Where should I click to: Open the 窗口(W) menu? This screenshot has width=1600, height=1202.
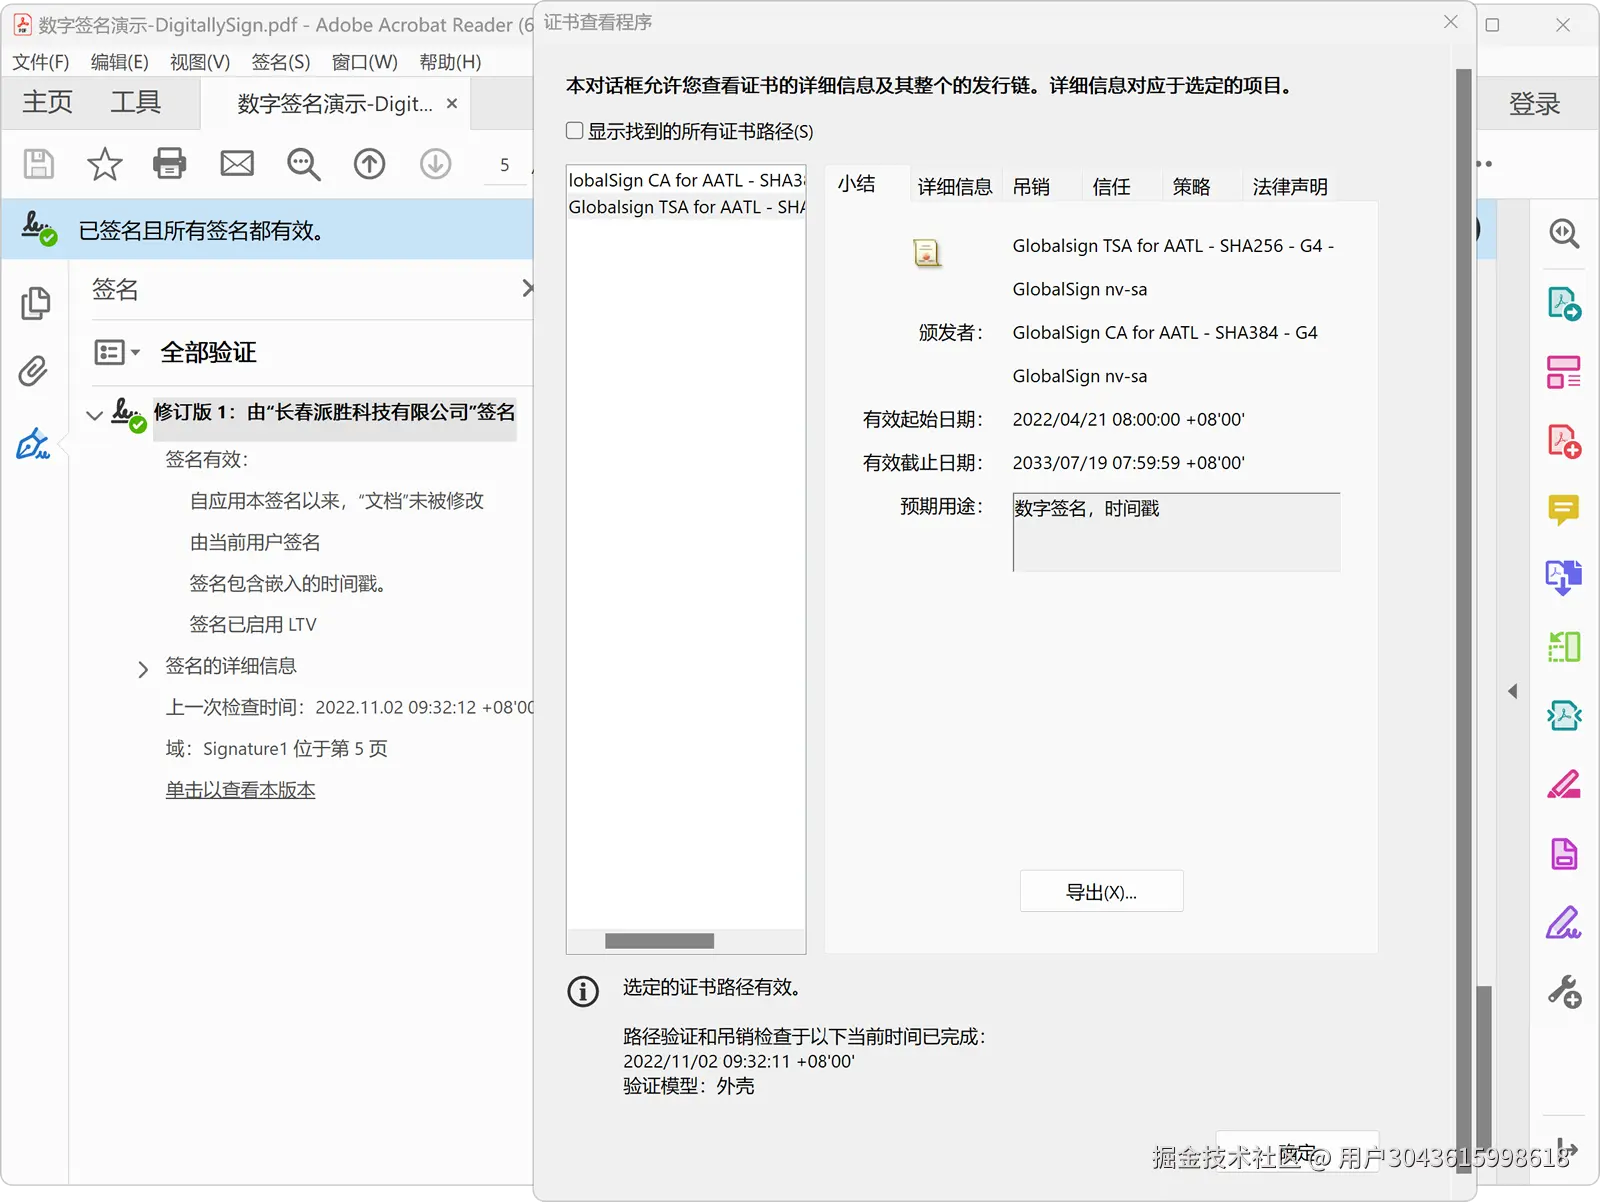point(365,62)
